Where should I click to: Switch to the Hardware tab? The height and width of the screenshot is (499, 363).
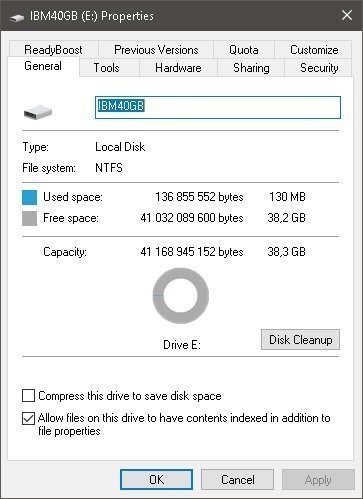click(x=178, y=68)
